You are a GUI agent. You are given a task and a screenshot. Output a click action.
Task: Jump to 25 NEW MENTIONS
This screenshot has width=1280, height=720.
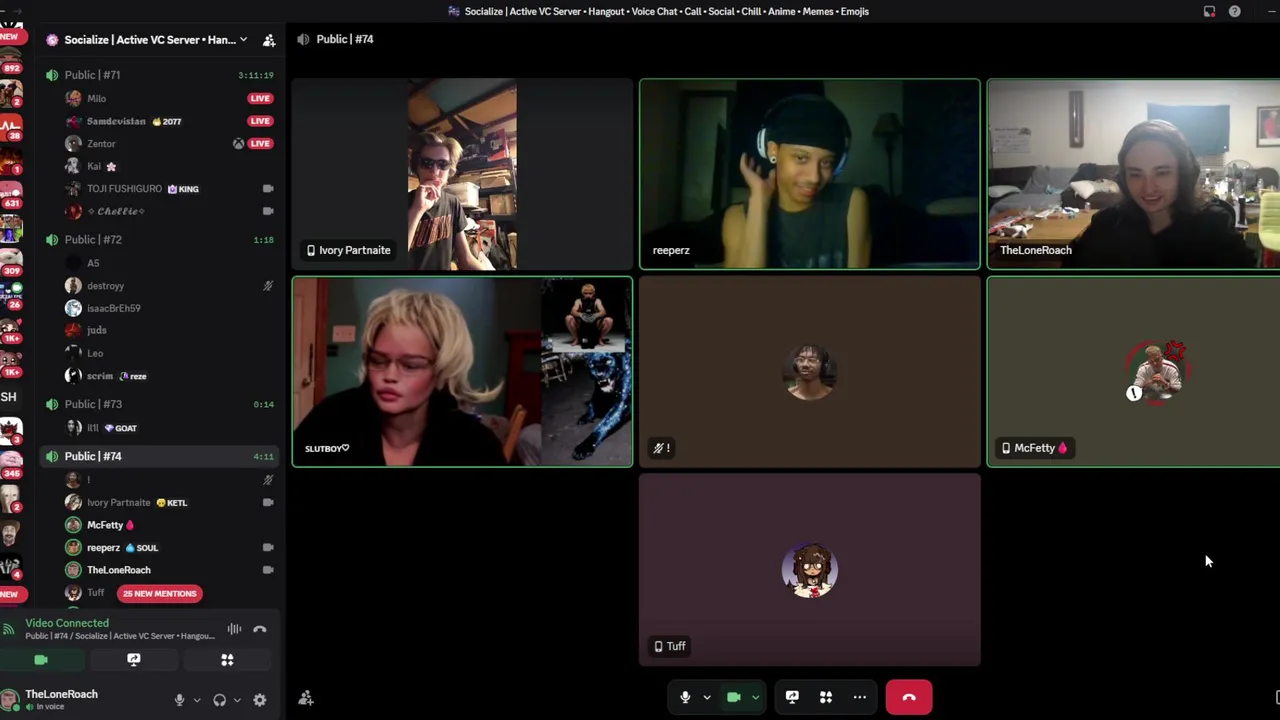pyautogui.click(x=160, y=593)
